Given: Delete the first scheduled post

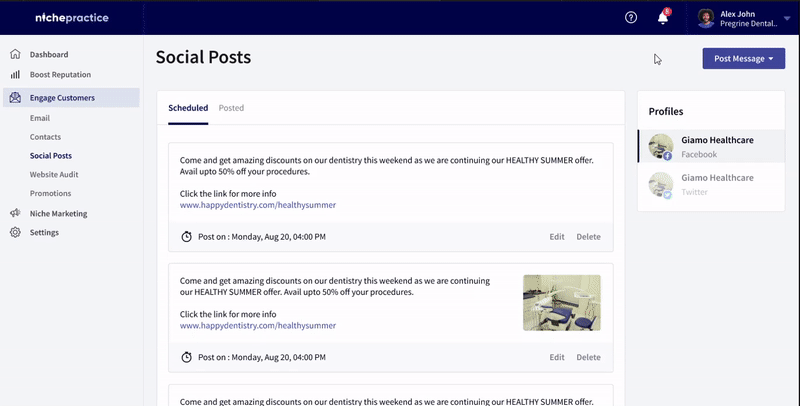Looking at the screenshot, I should (588, 237).
